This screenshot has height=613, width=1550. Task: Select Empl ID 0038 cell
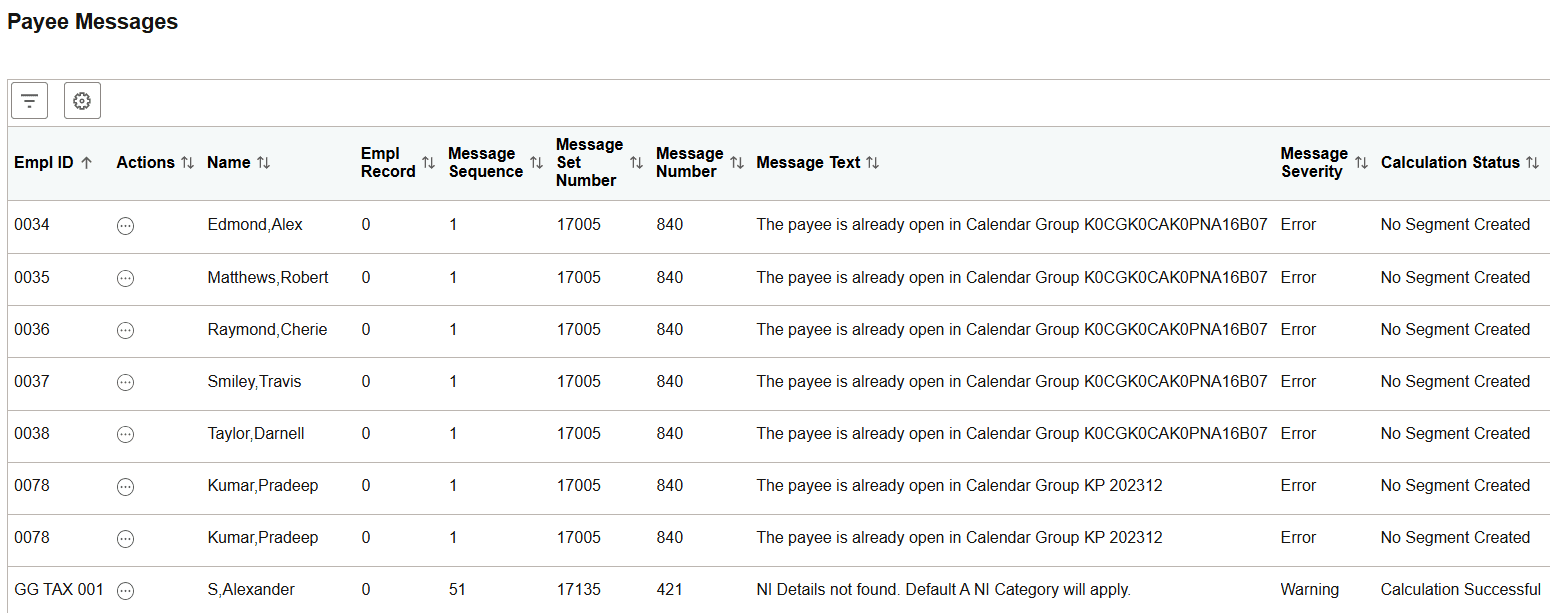click(x=32, y=433)
